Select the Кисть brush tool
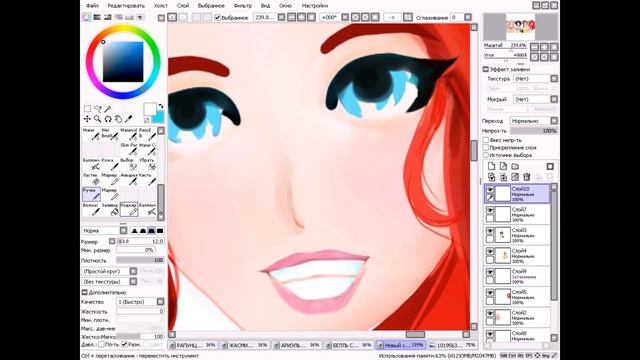The height and width of the screenshot is (360, 640). tap(147, 179)
